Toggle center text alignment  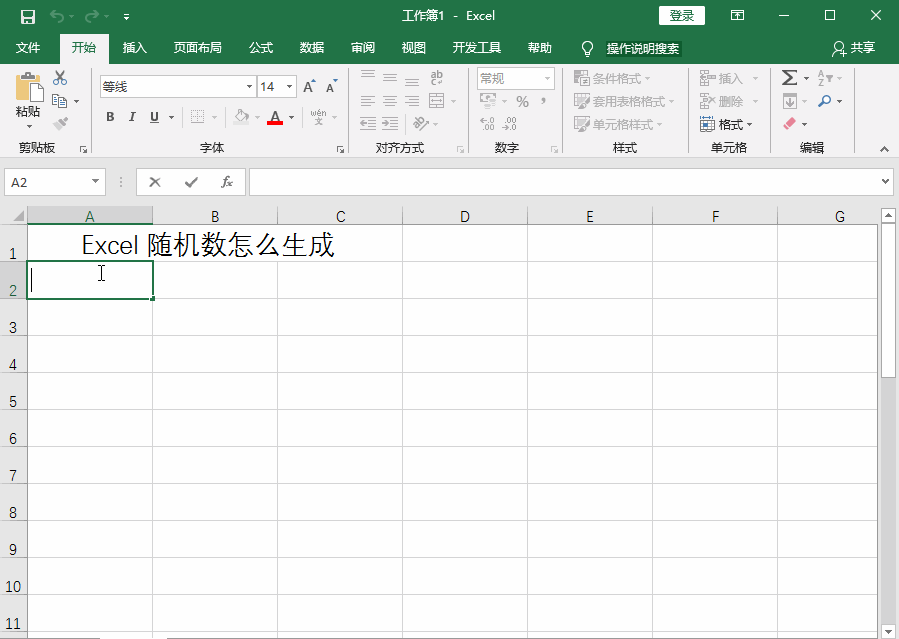390,101
